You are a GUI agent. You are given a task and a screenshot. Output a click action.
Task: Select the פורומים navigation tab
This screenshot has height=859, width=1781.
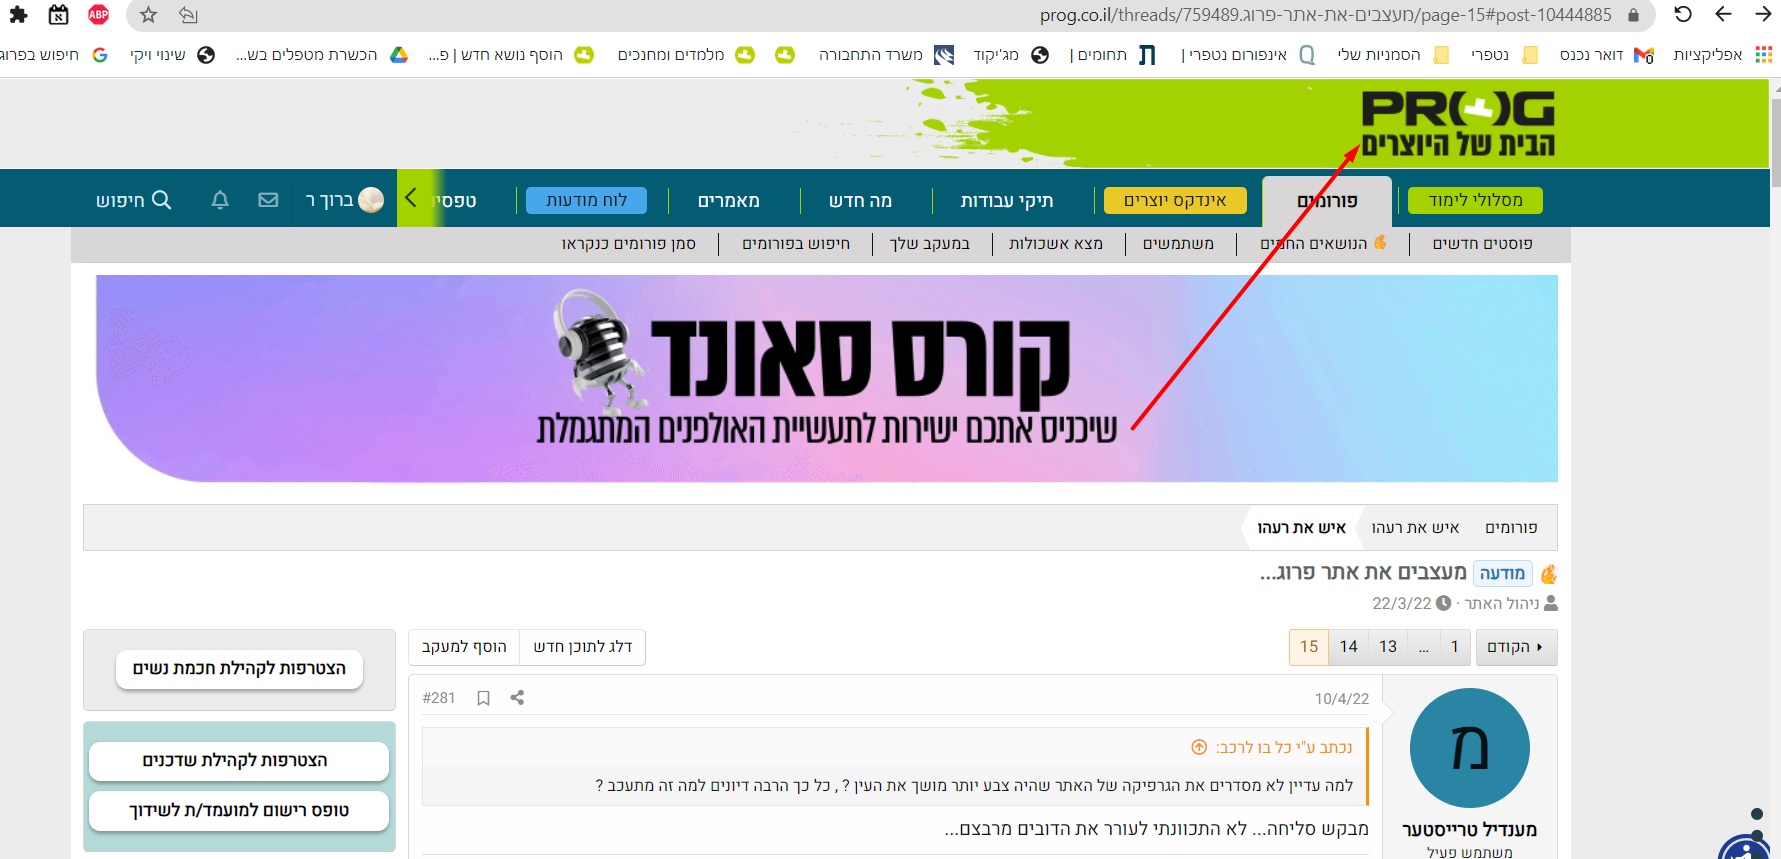point(1327,201)
